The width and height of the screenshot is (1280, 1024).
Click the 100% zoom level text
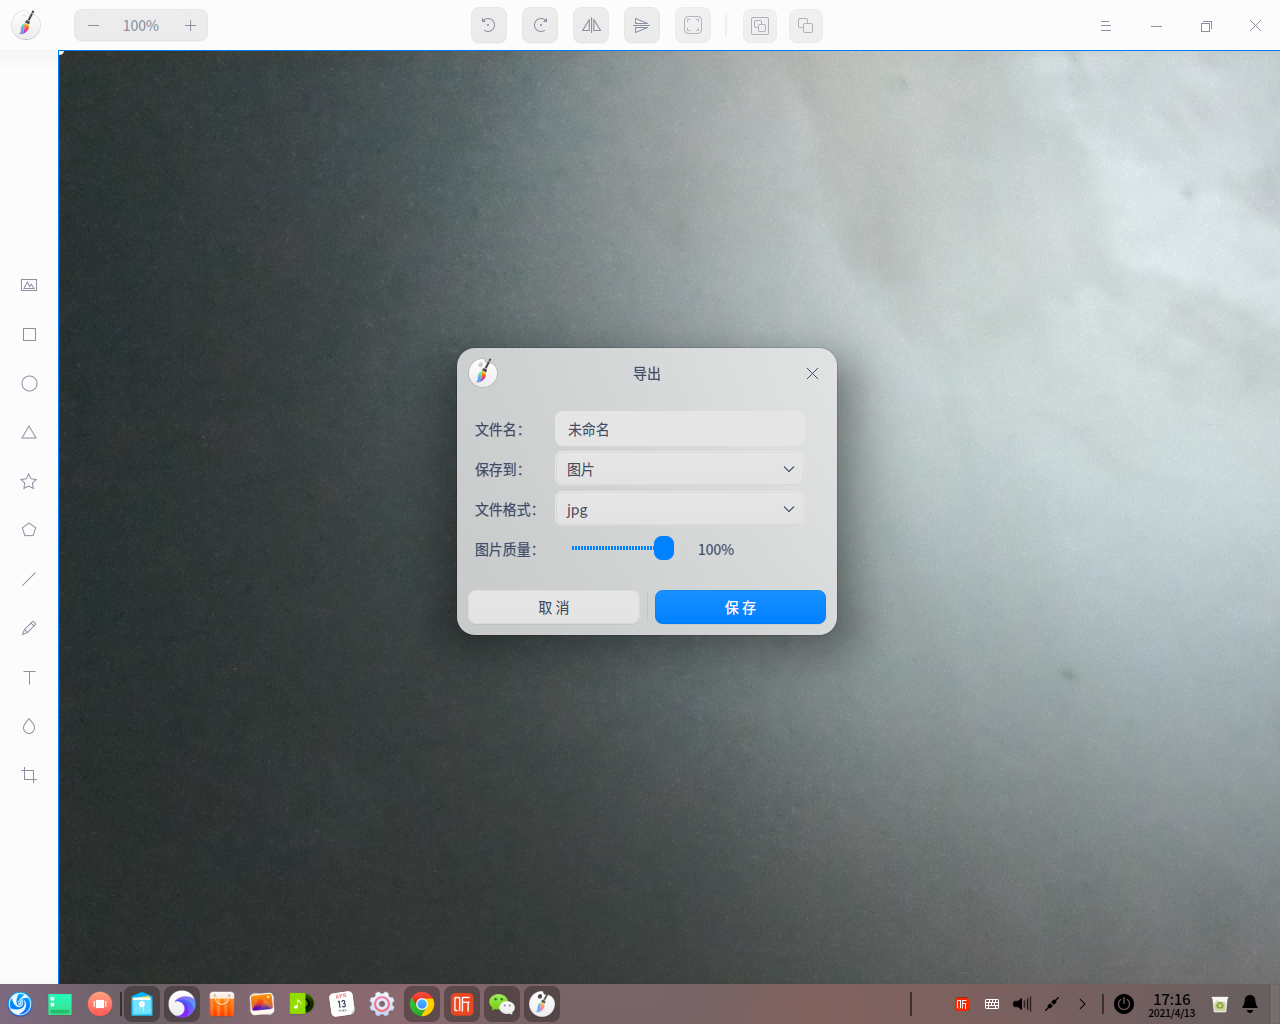coord(141,26)
